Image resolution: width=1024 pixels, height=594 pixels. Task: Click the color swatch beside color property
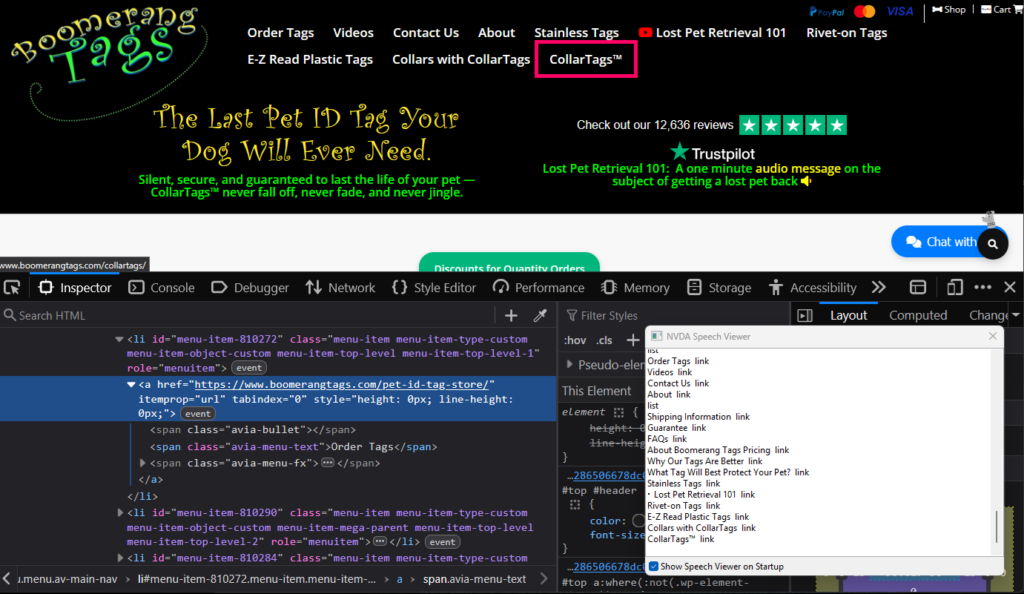[x=639, y=521]
